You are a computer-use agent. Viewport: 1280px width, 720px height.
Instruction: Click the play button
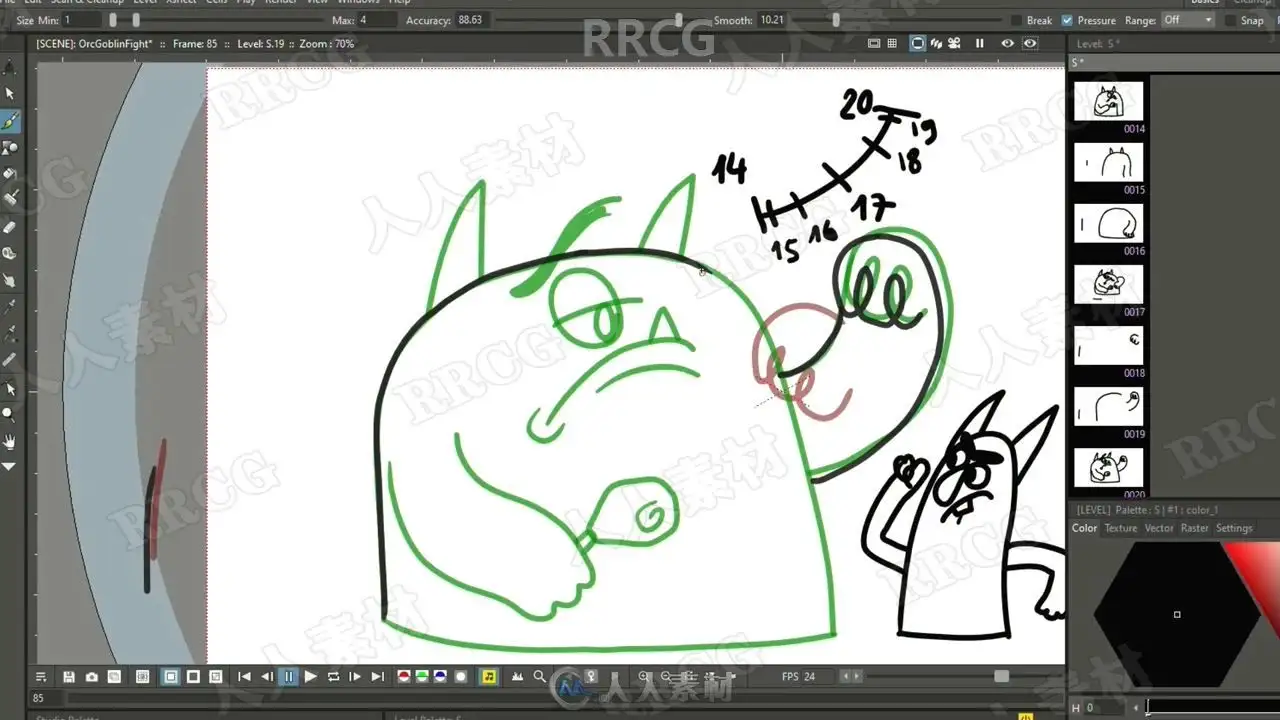(x=311, y=677)
